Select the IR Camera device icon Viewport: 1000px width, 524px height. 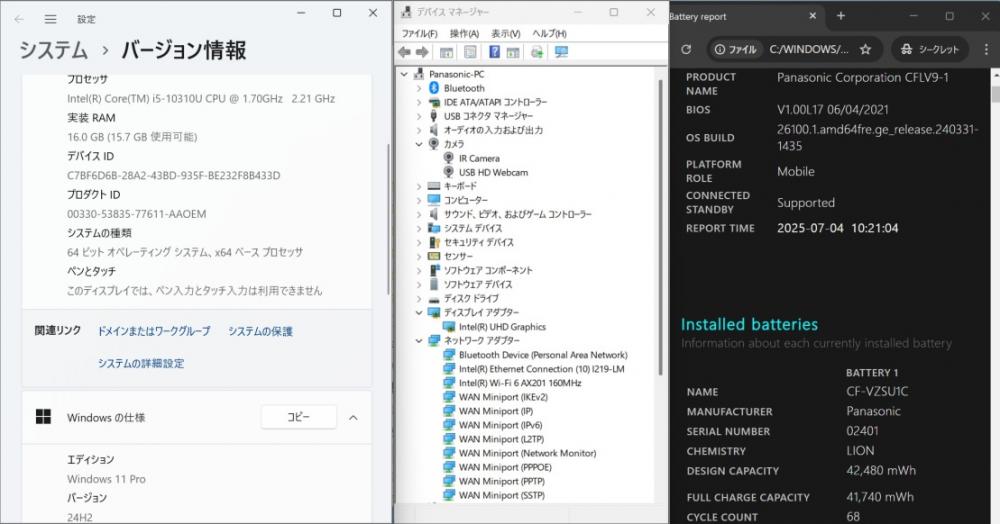[x=449, y=158]
